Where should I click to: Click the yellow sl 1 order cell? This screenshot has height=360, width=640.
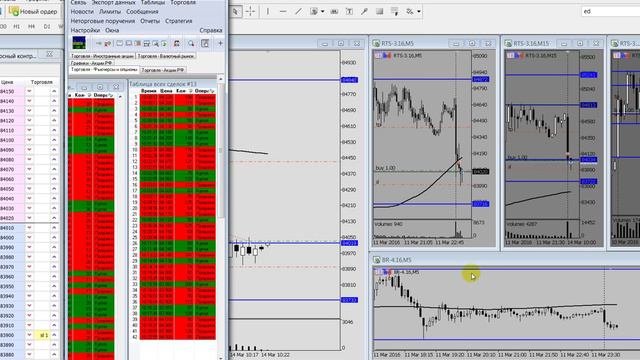click(x=43, y=335)
